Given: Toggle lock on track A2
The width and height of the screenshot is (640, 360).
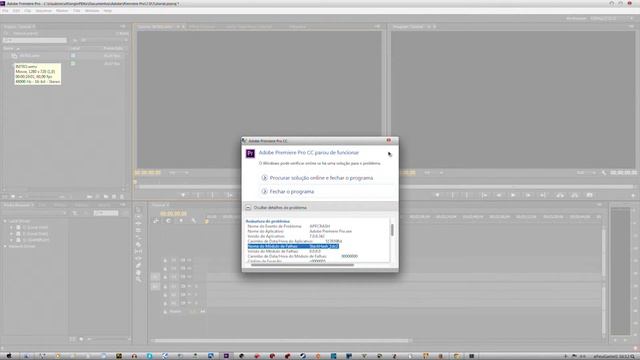Looking at the screenshot, I should 165,295.
